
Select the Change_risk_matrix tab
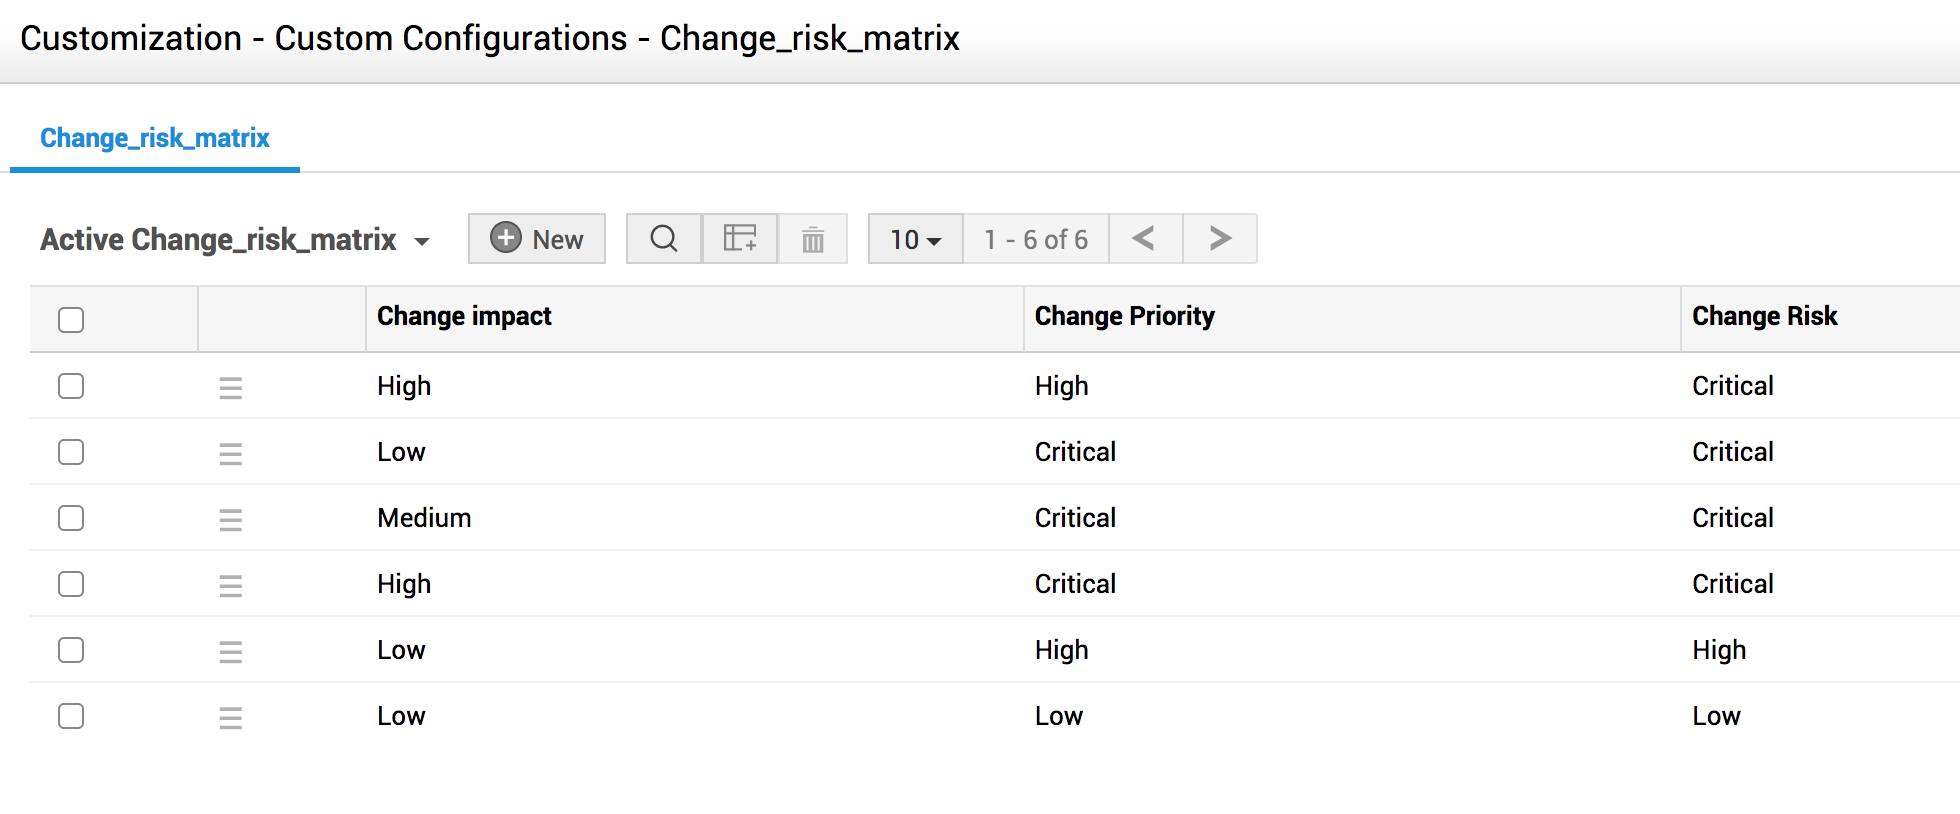[155, 138]
